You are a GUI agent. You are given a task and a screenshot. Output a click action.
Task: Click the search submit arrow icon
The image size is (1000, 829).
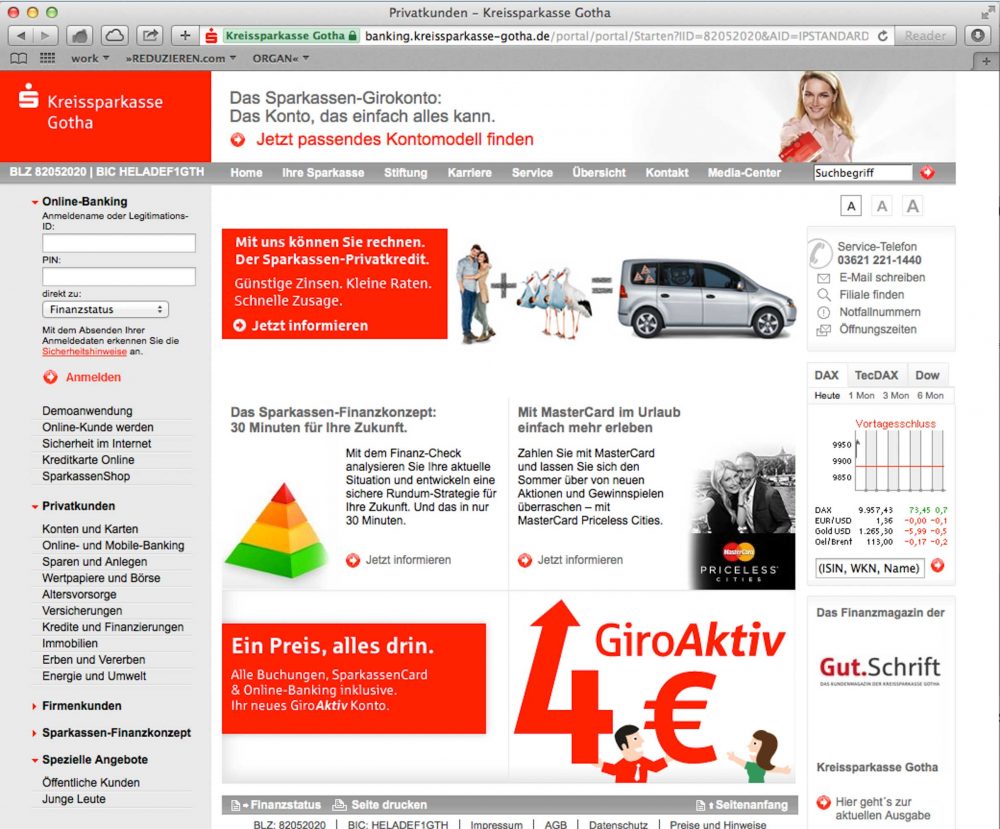(x=927, y=173)
